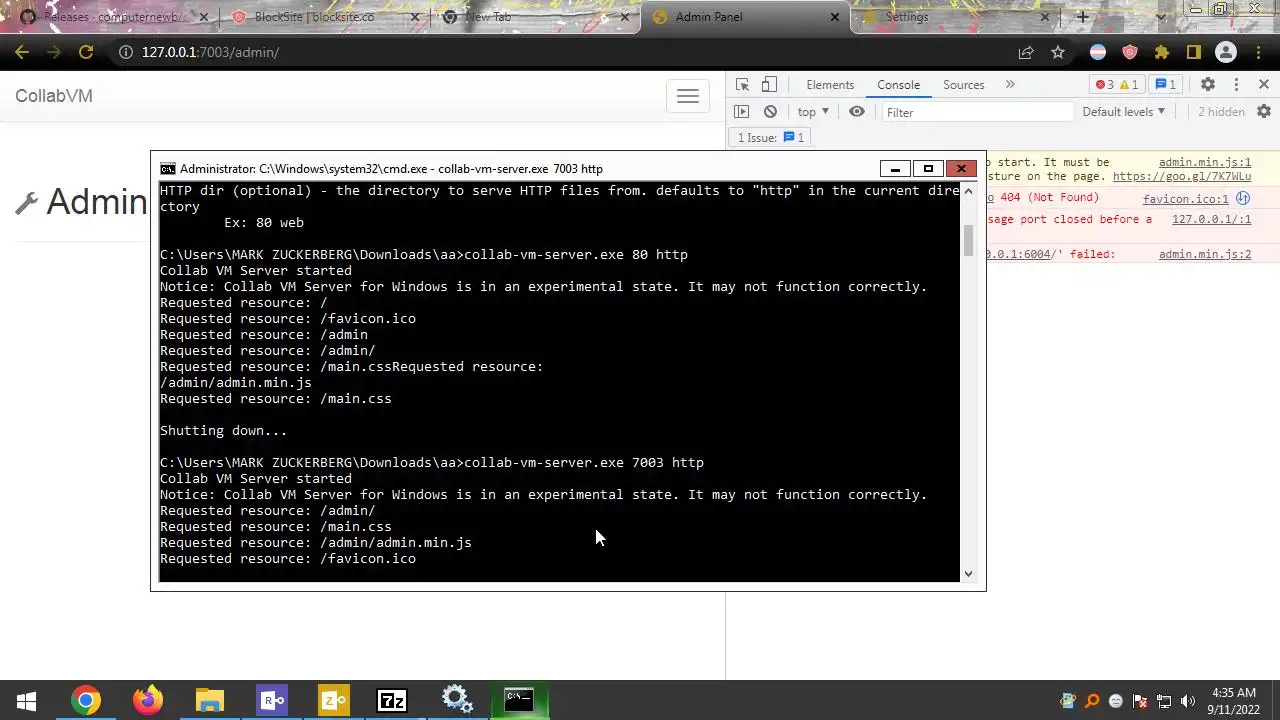This screenshot has height=720, width=1280.
Task: Click the CollabVM brand link
Action: [54, 96]
